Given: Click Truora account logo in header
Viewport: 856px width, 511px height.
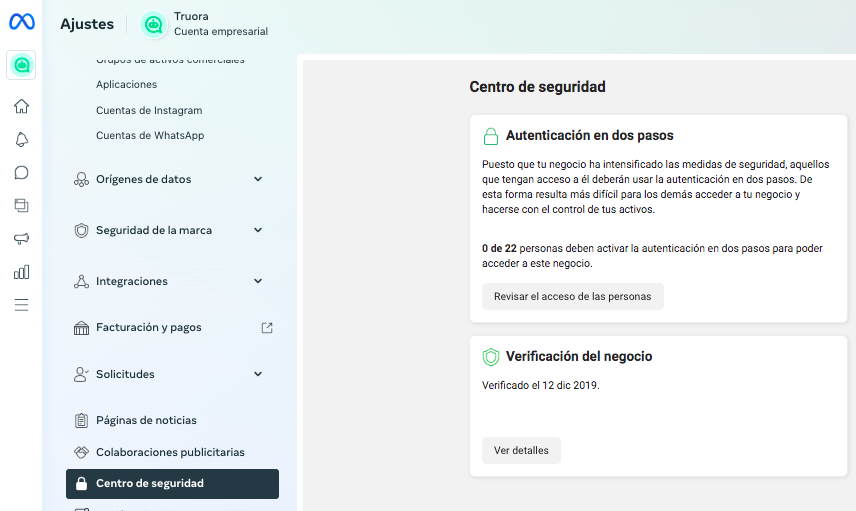Looking at the screenshot, I should [x=153, y=25].
